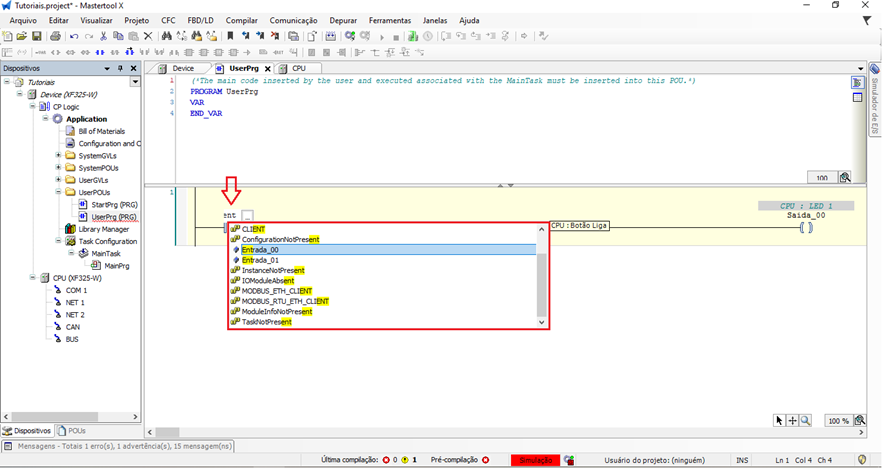Click the Print icon in the toolbar
The image size is (884, 468).
[55, 37]
